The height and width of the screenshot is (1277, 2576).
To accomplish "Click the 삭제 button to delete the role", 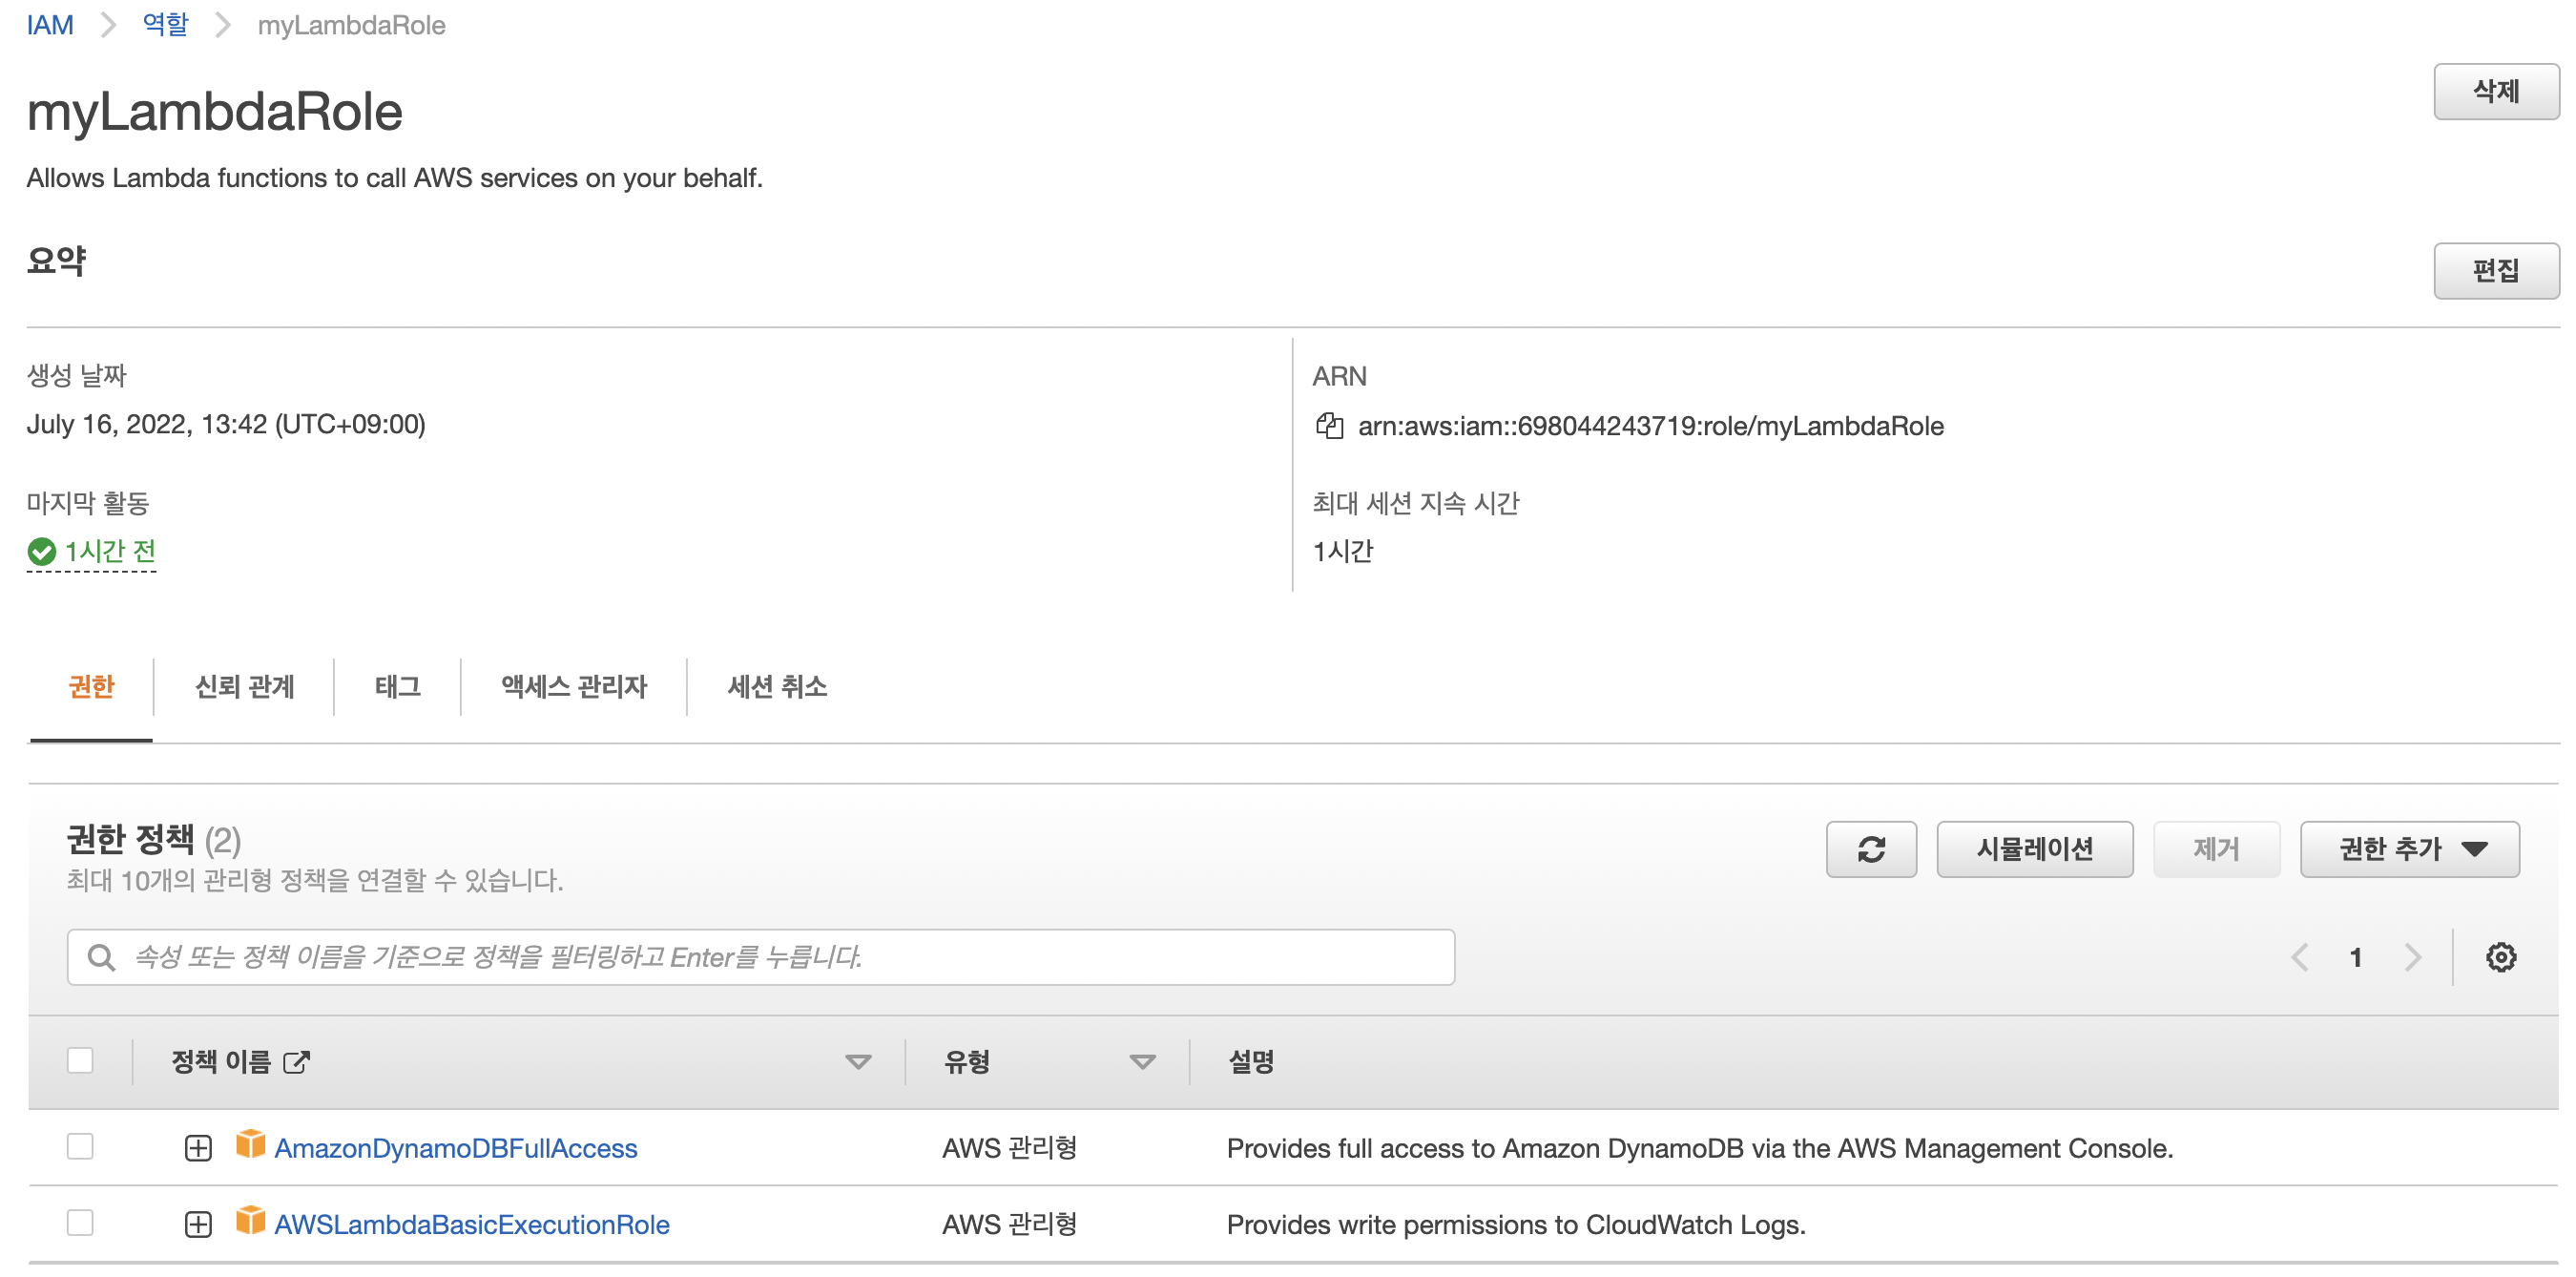I will point(2495,92).
